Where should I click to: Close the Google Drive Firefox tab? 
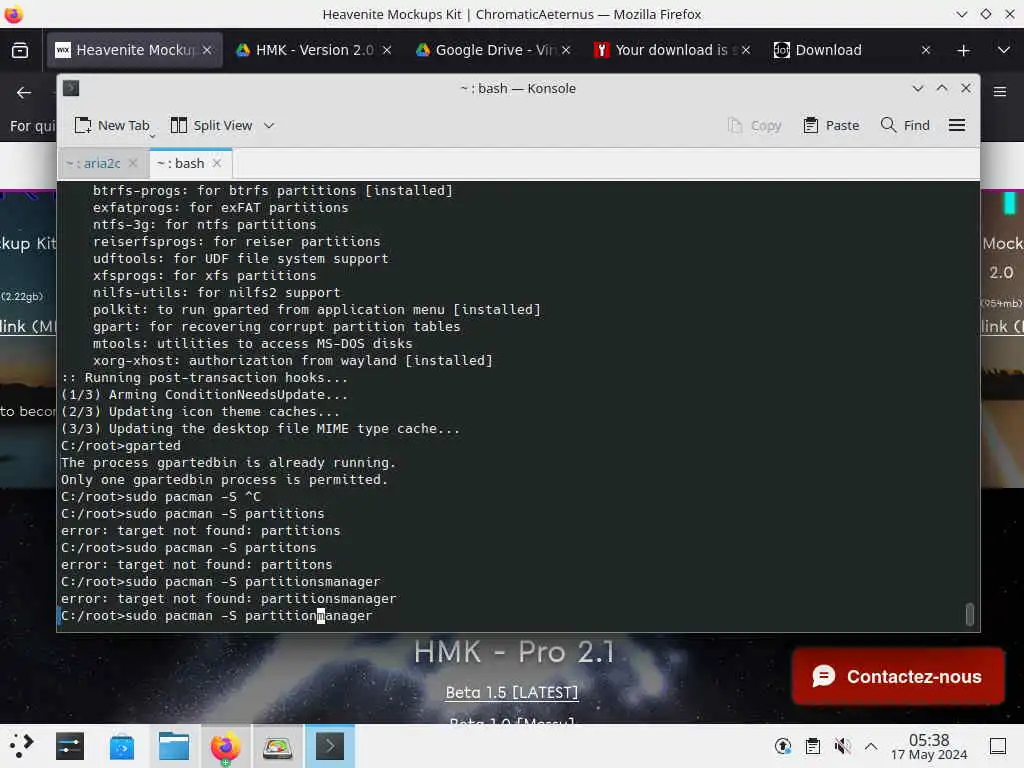point(566,50)
